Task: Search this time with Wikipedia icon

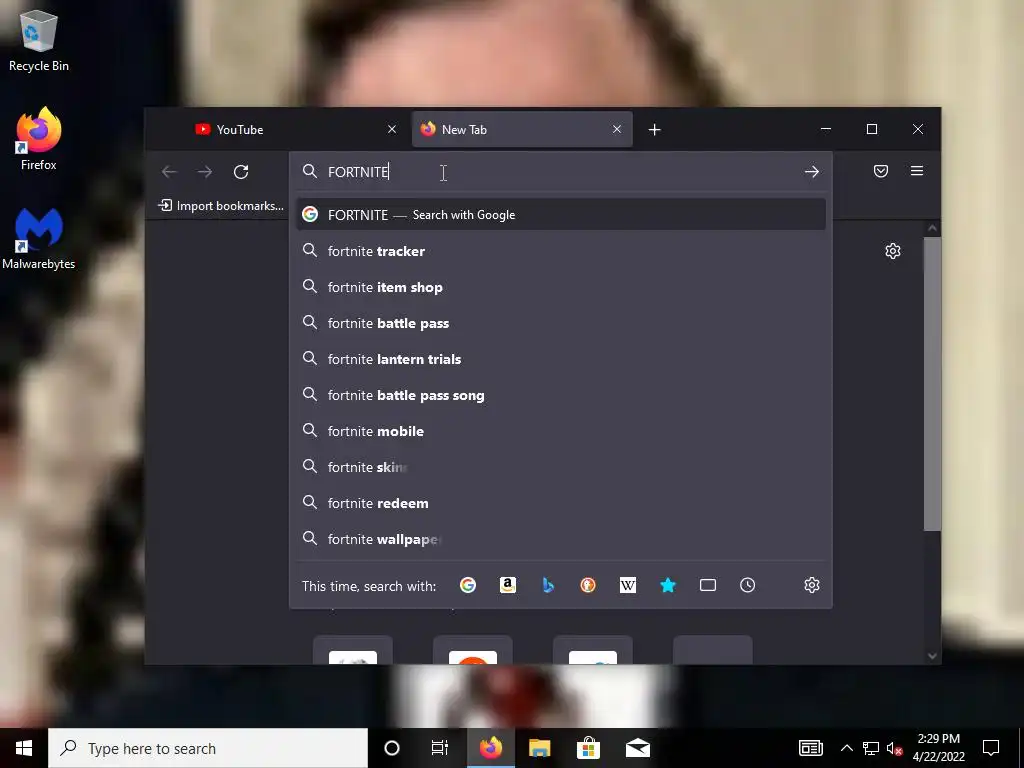Action: [x=628, y=585]
